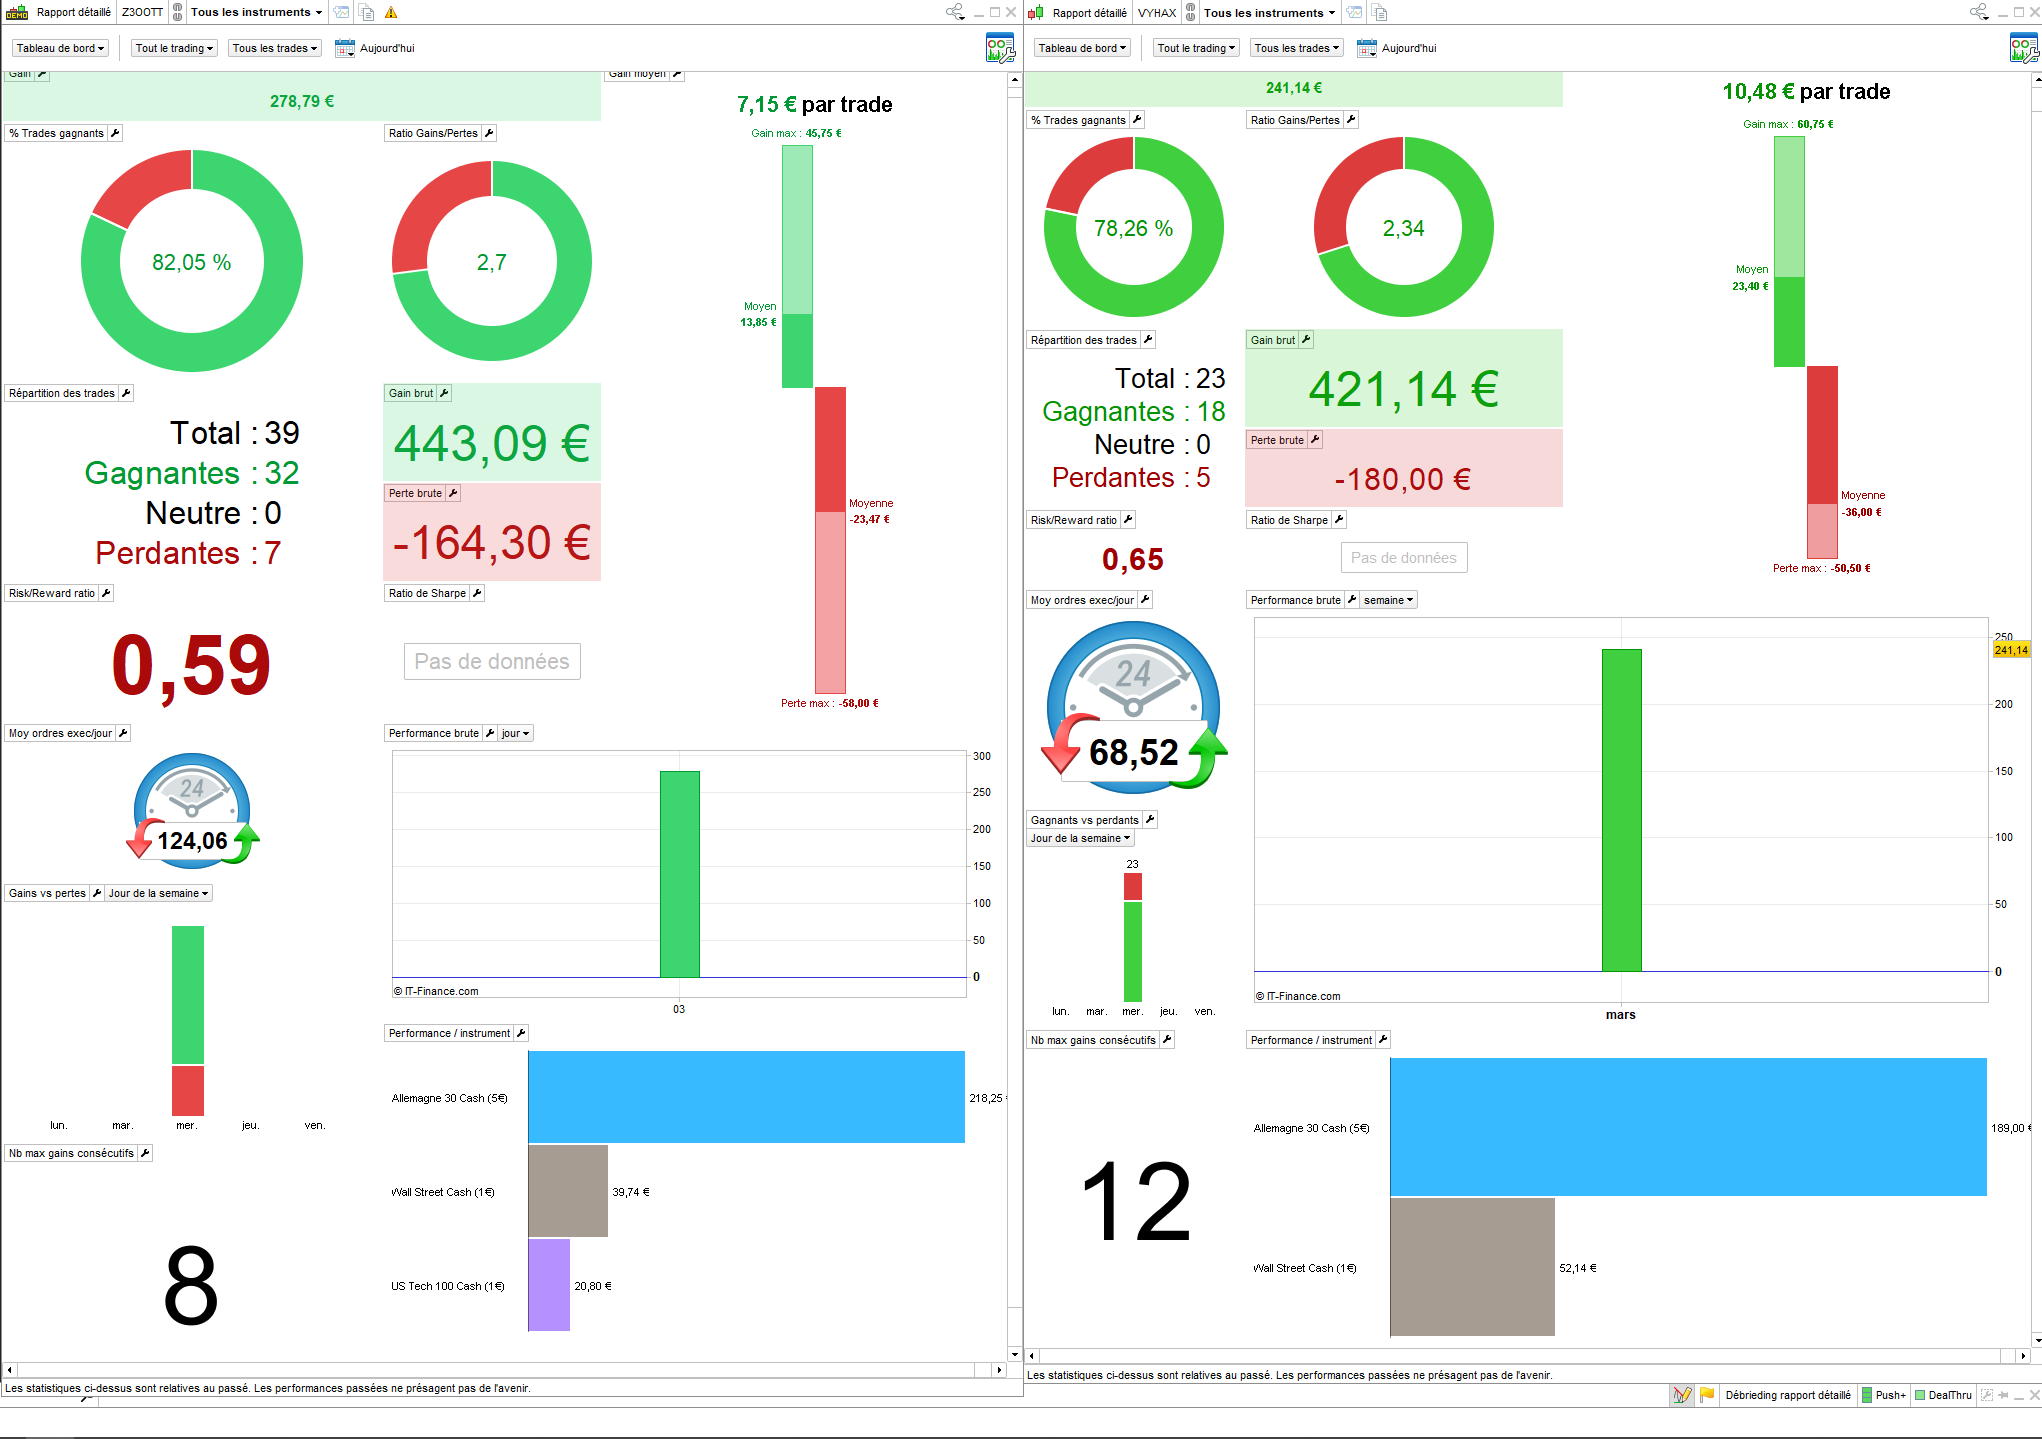The width and height of the screenshot is (2042, 1439).
Task: Click the link chain icon beside Z3OOTT
Action: click(177, 13)
